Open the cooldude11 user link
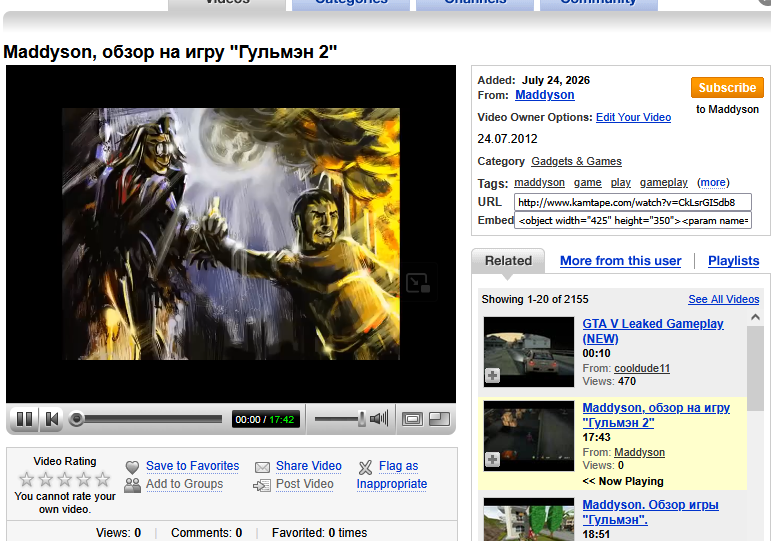This screenshot has height=541, width=771. click(642, 368)
